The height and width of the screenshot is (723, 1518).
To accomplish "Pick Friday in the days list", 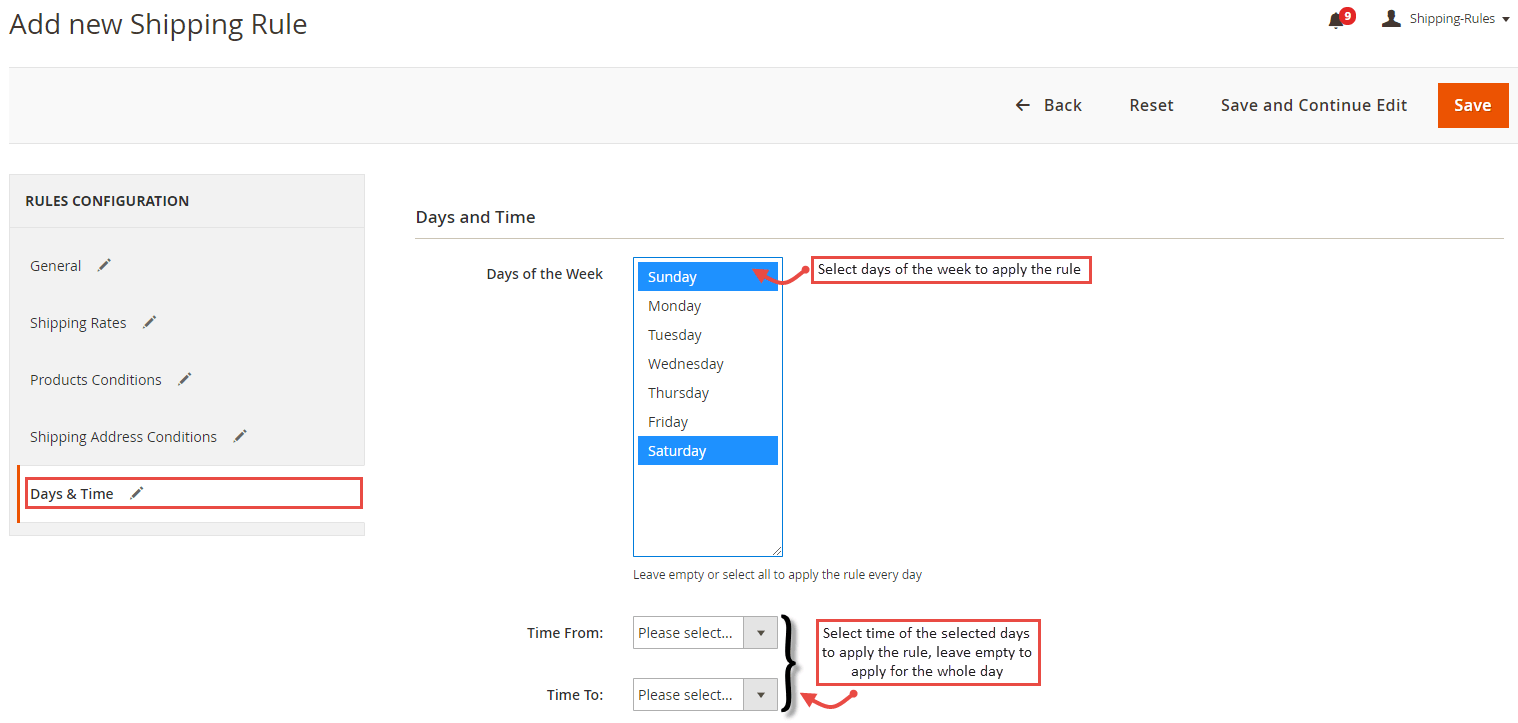I will click(x=707, y=422).
